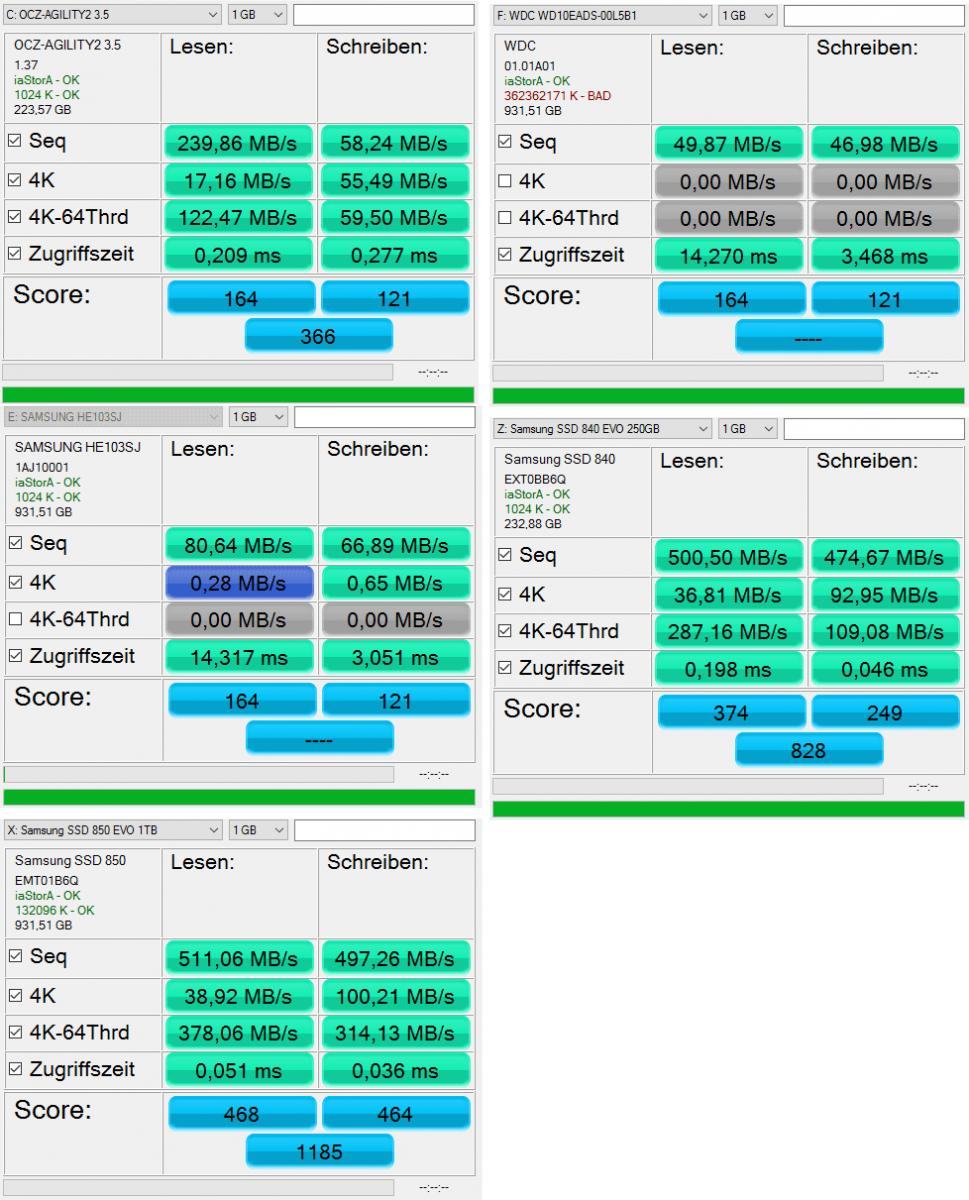Image resolution: width=969 pixels, height=1200 pixels.
Task: Toggle Zugriffszeit checkbox in OCZ-AGILITY2 panel
Action: [14, 254]
